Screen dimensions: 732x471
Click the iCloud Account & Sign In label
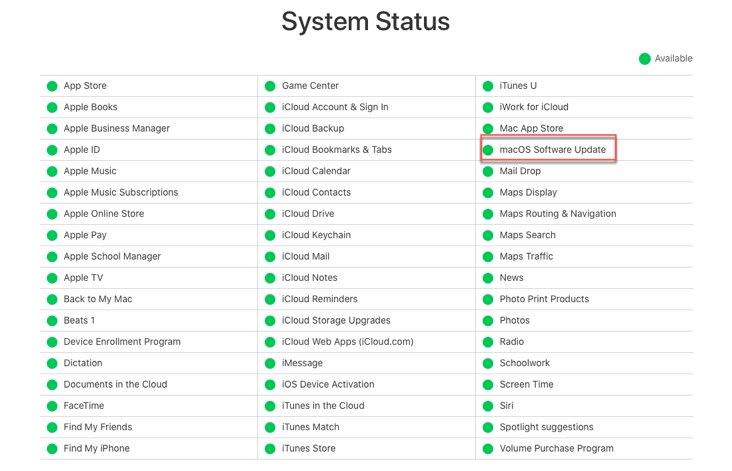(x=335, y=107)
